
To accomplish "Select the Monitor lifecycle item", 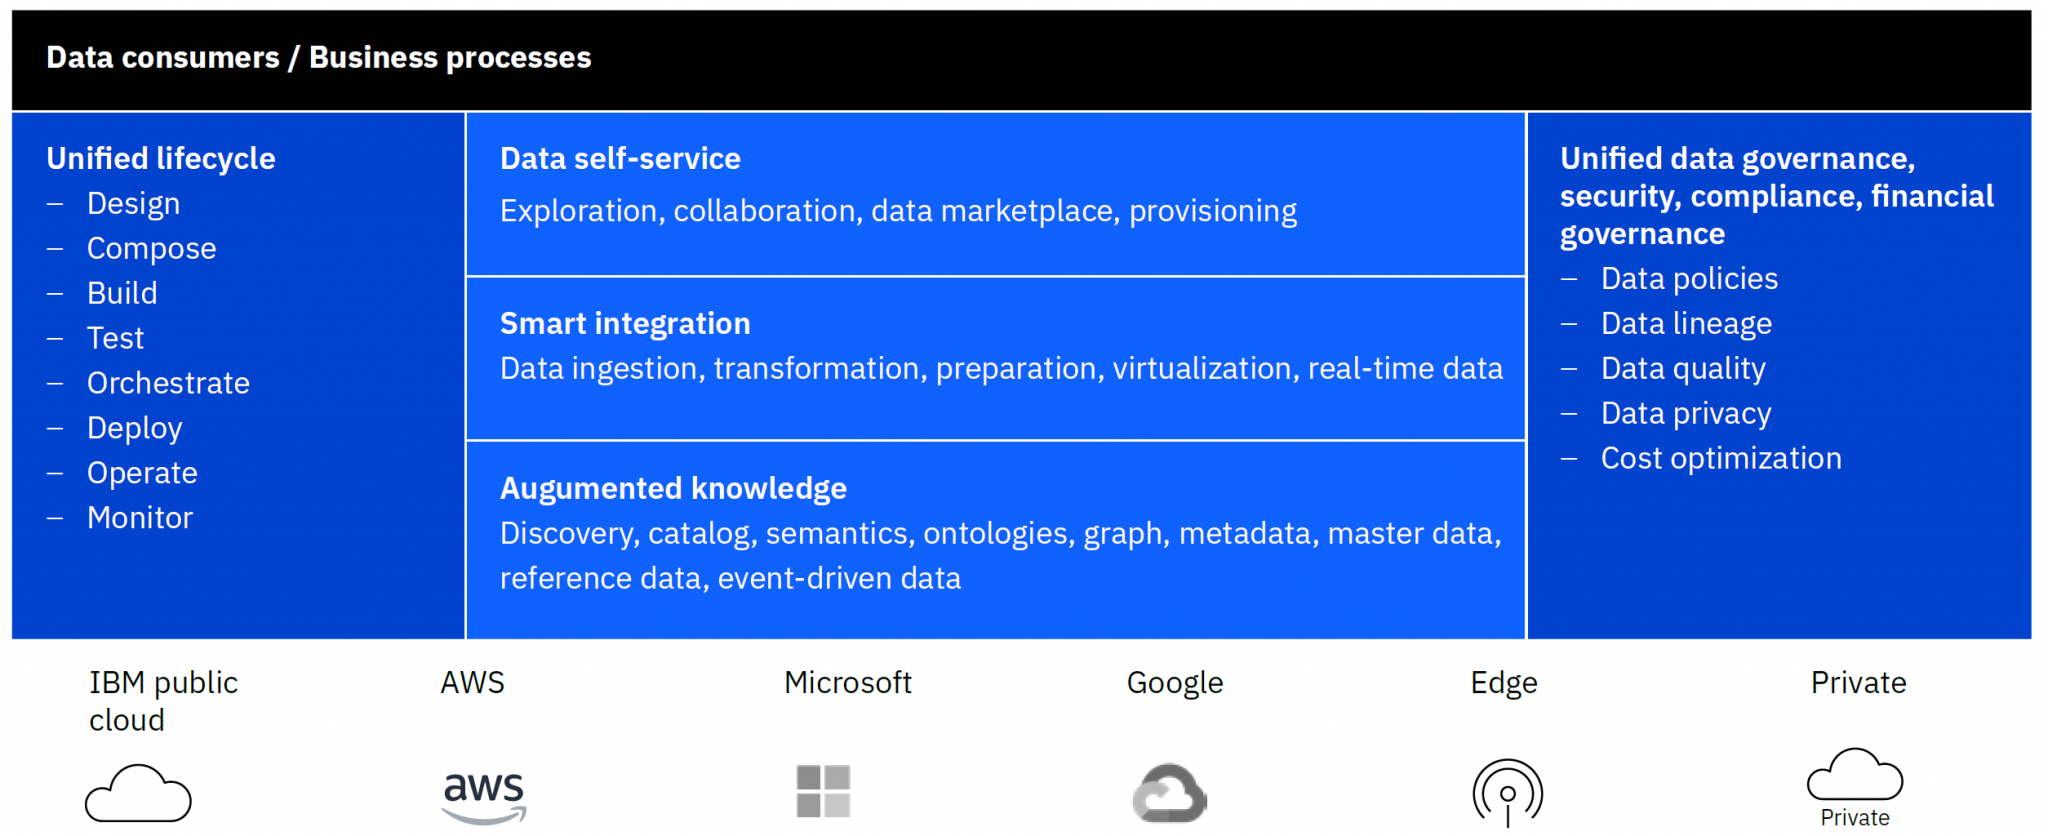I will click(140, 518).
